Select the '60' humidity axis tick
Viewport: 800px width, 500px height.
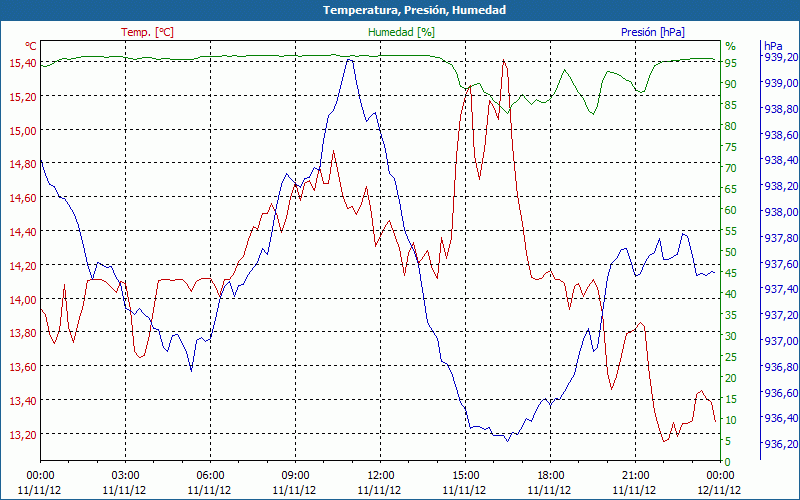click(731, 210)
